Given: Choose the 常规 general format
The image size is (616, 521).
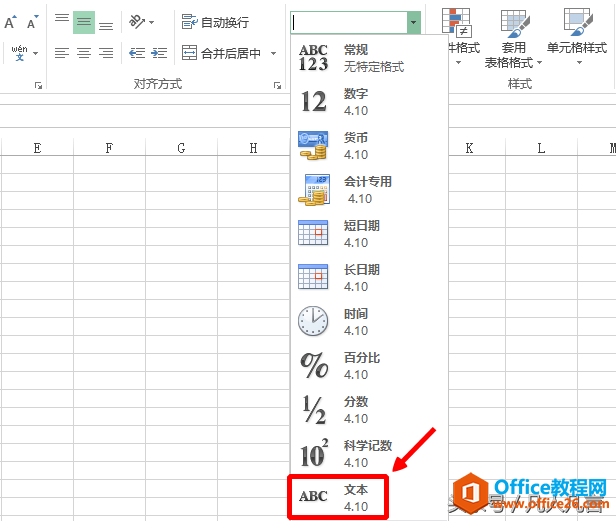Looking at the screenshot, I should (369, 58).
